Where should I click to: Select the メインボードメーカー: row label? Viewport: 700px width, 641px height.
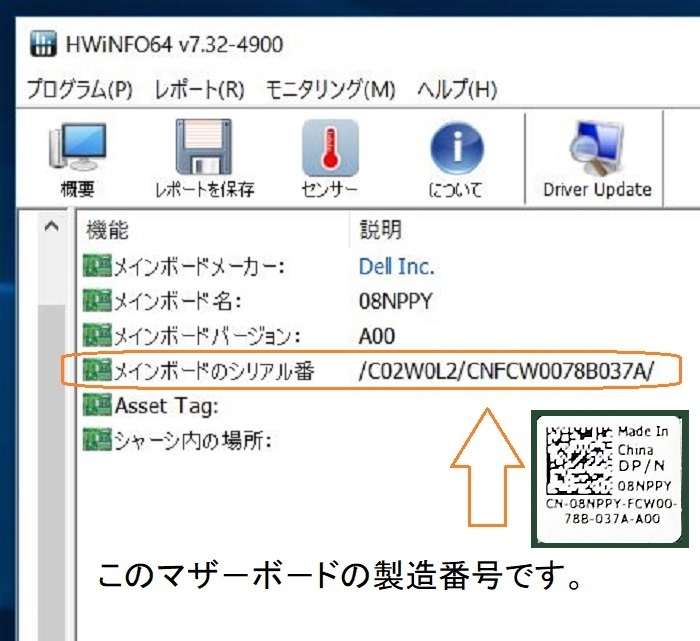coord(199,266)
